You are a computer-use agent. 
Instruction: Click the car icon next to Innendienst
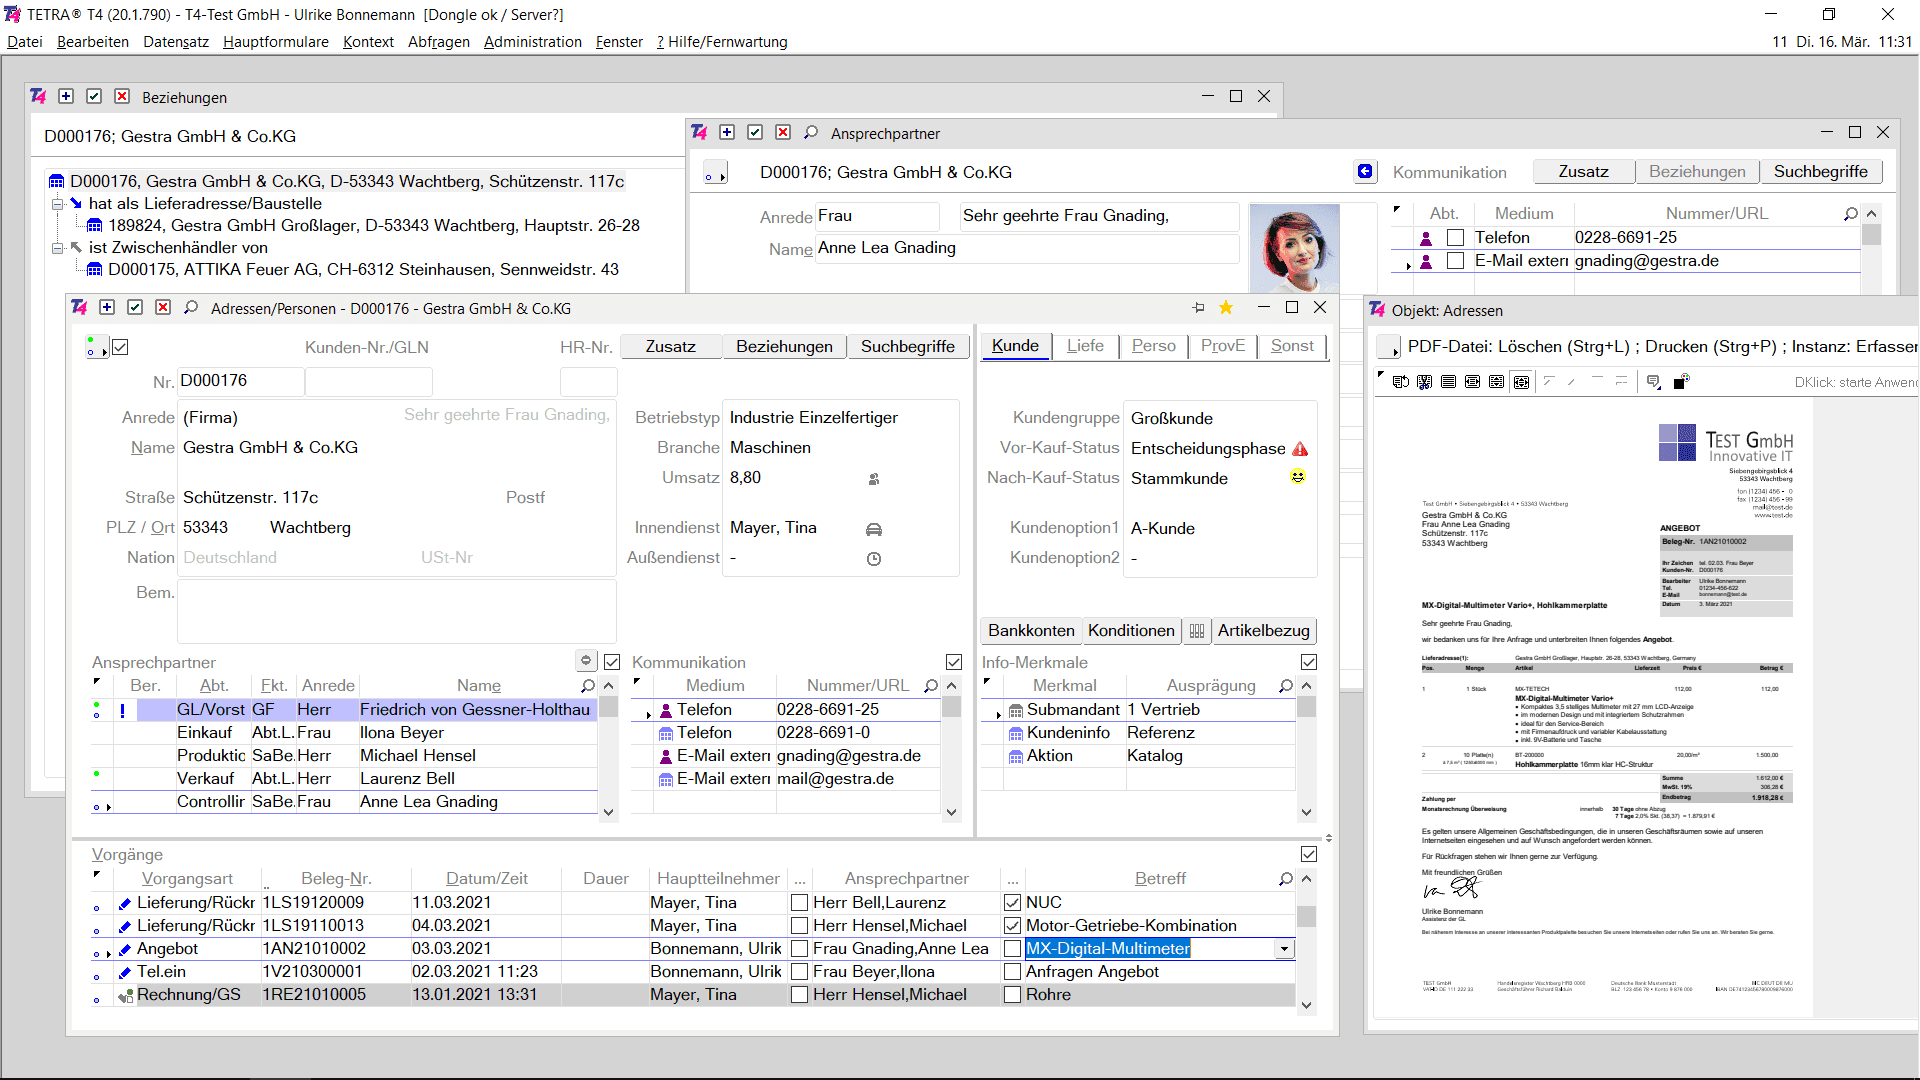click(x=874, y=529)
